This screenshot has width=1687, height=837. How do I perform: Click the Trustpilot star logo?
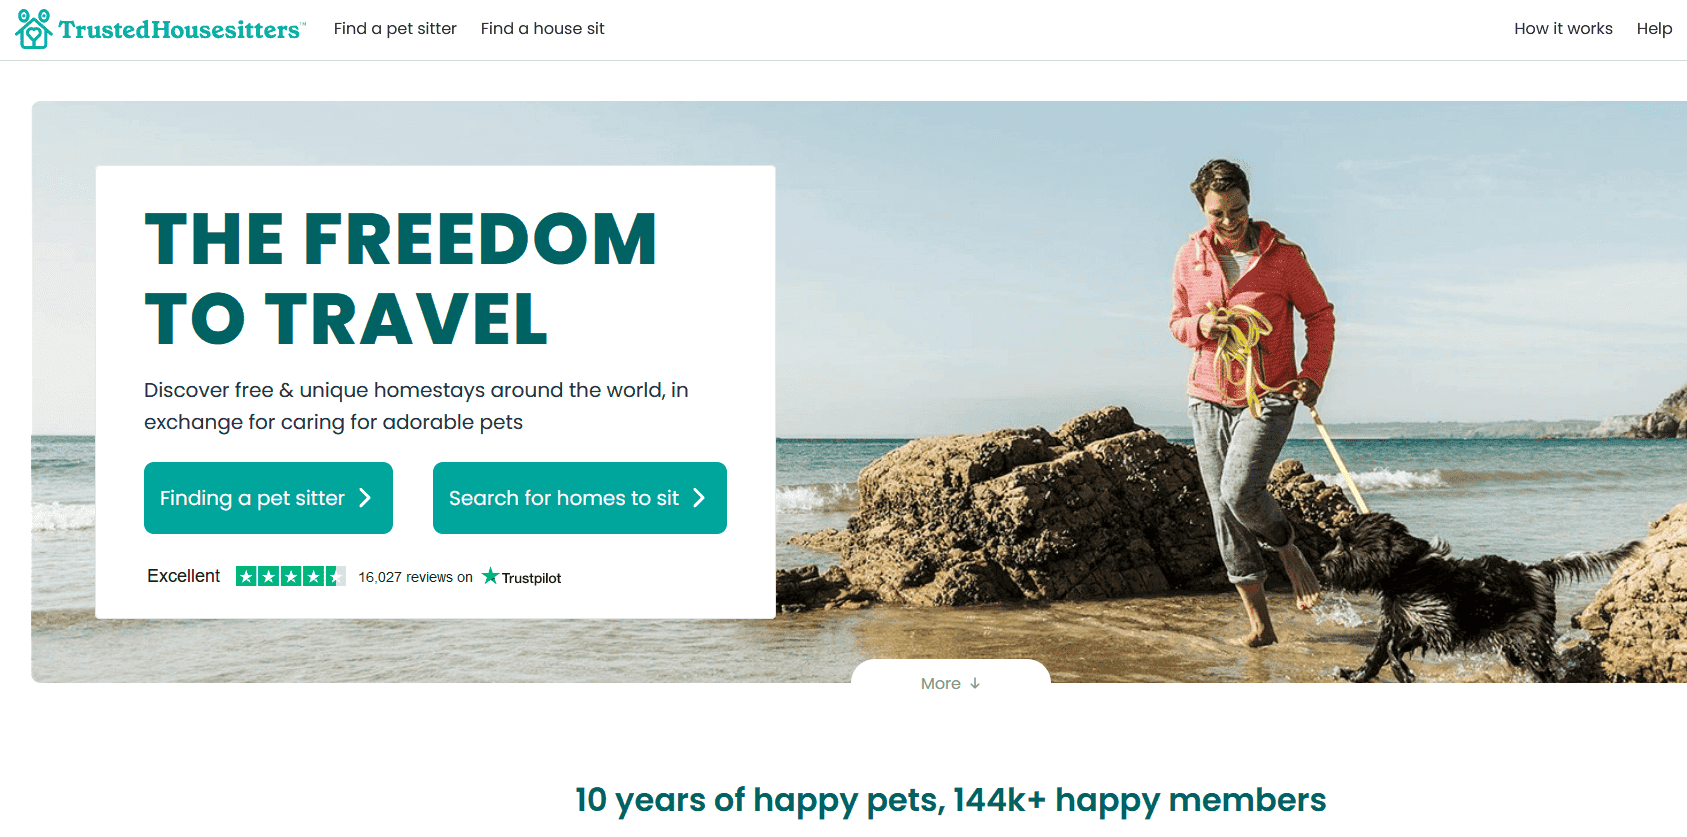pos(490,576)
